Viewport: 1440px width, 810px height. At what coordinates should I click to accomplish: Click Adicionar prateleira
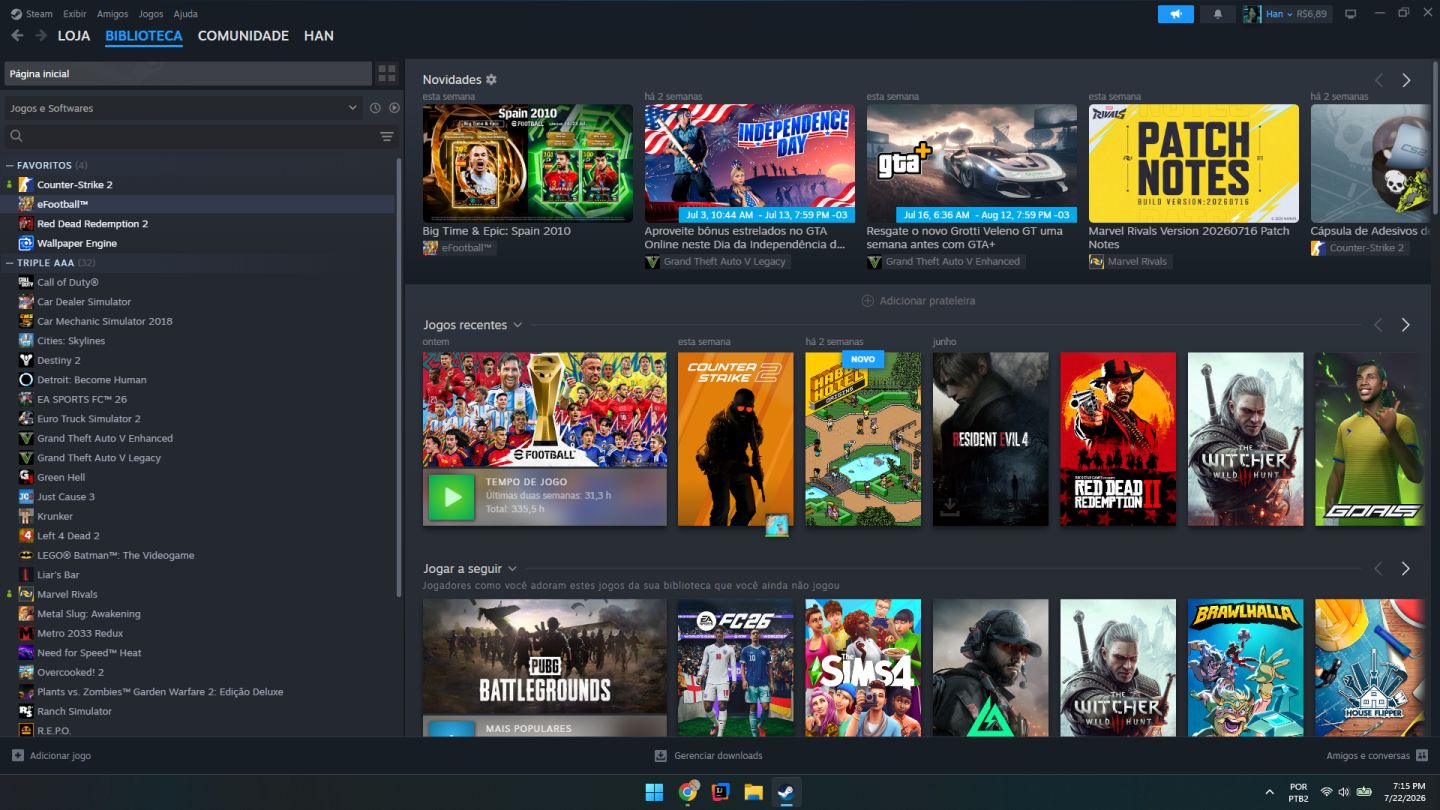pyautogui.click(x=918, y=301)
